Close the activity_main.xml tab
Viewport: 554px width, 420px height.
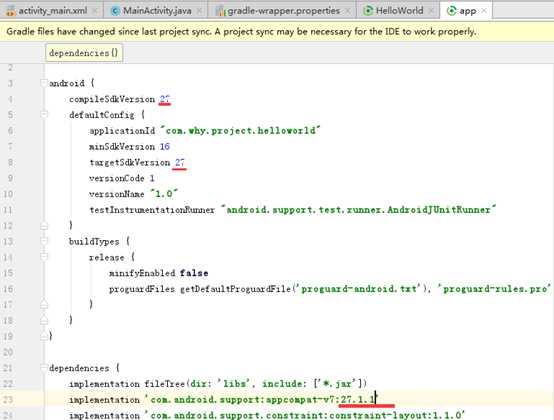(95, 11)
